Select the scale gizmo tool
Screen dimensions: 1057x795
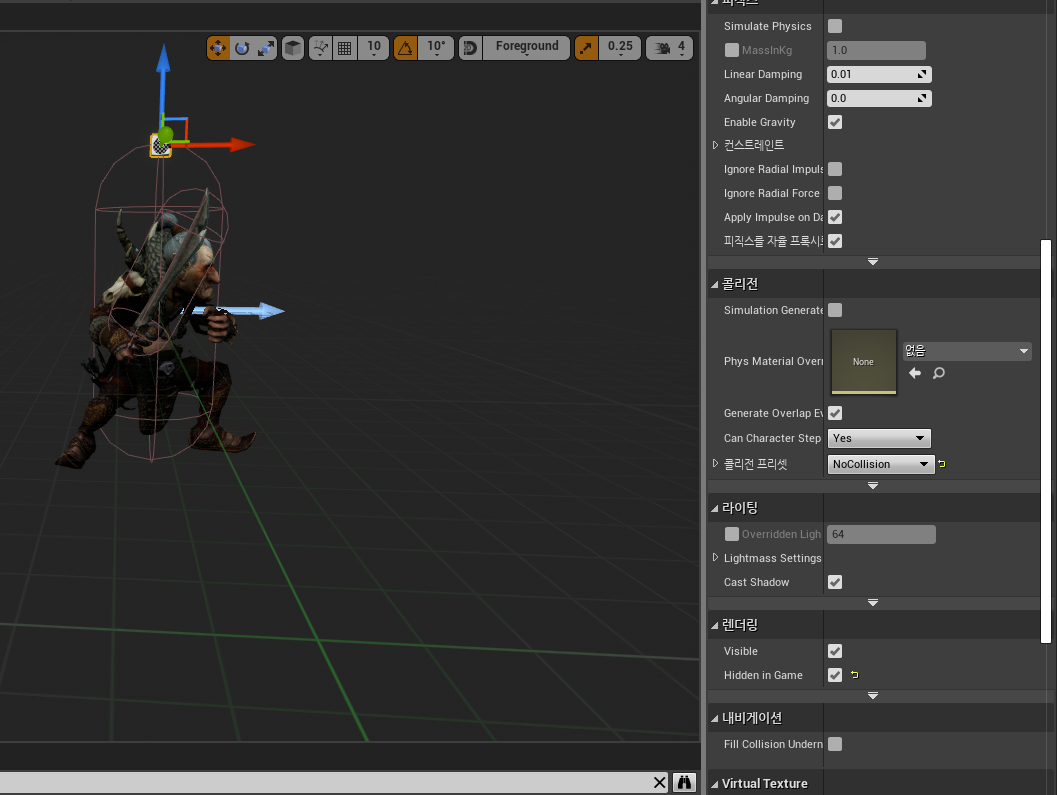point(266,48)
